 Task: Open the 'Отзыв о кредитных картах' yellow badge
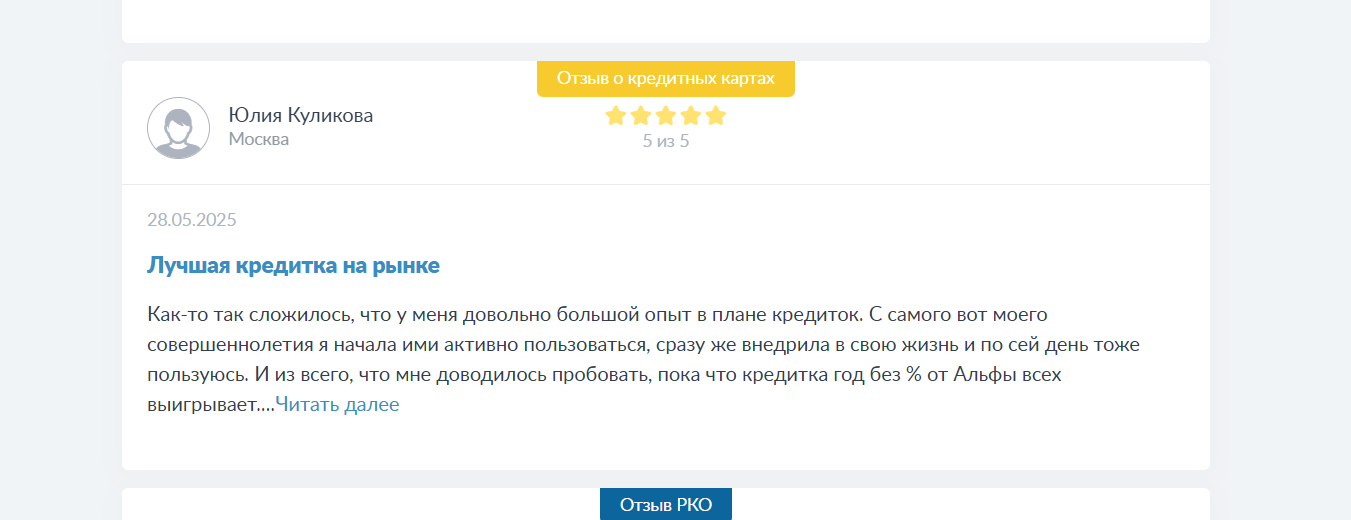click(x=666, y=78)
